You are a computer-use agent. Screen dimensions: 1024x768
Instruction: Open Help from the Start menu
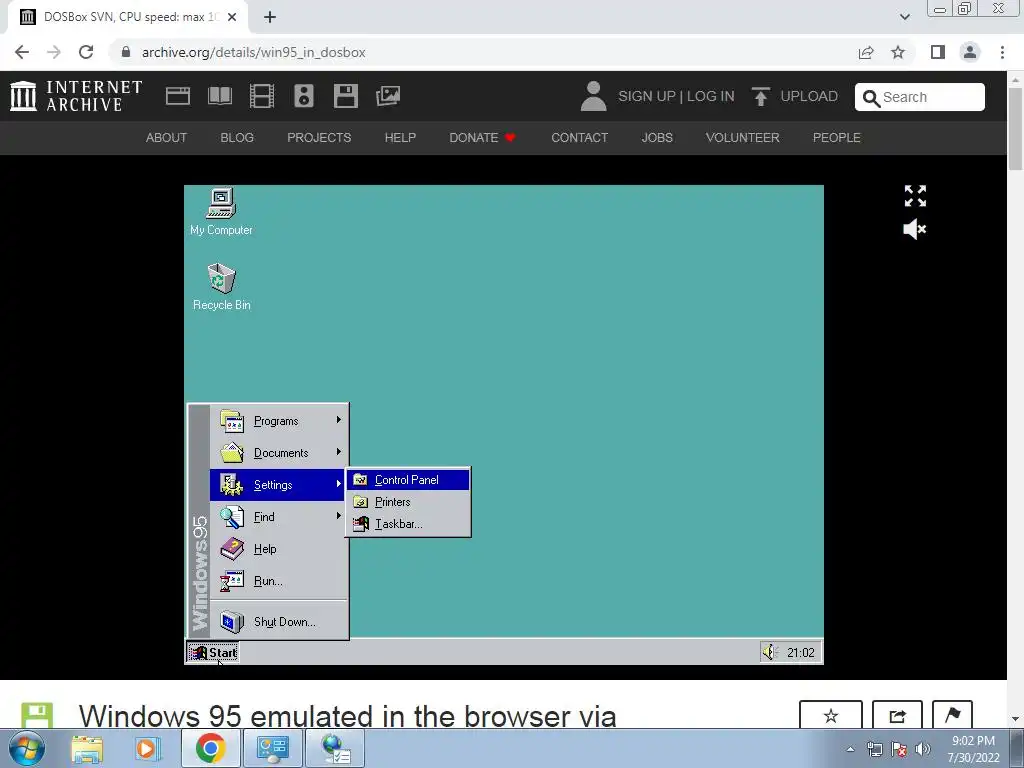point(280,549)
